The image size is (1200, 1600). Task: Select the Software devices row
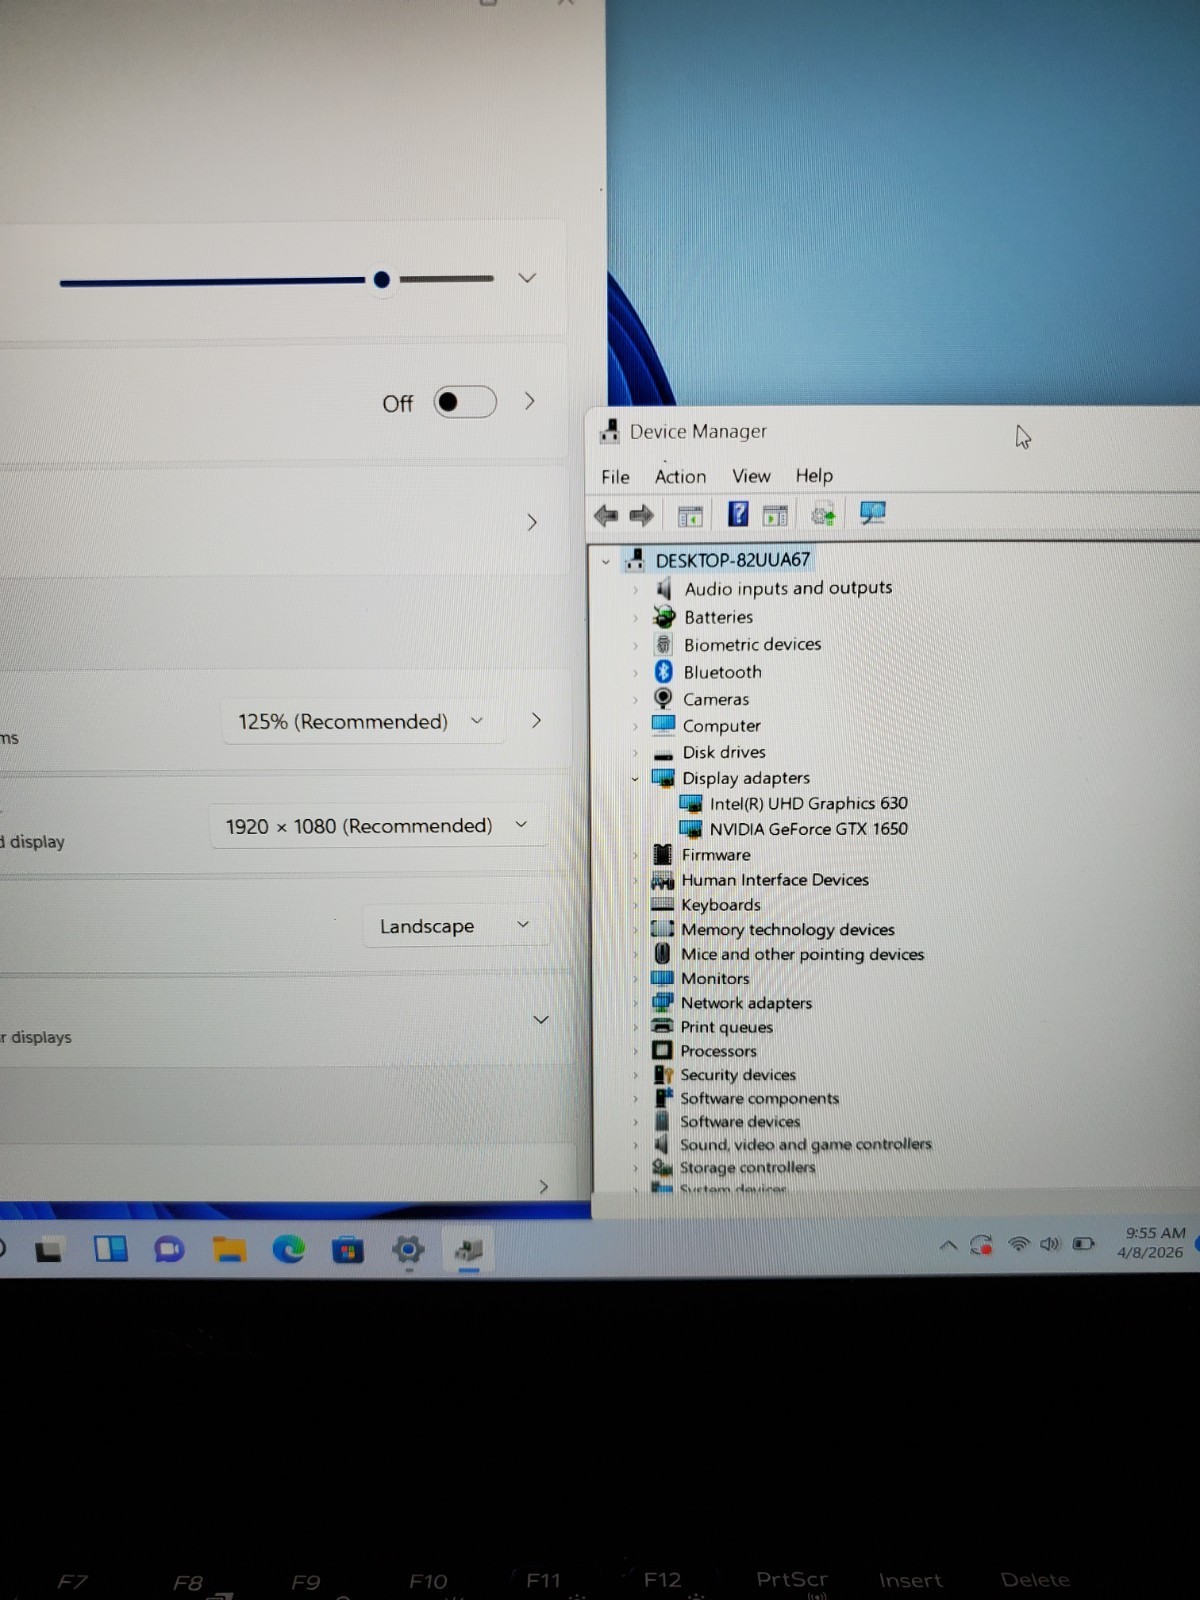coord(740,1121)
